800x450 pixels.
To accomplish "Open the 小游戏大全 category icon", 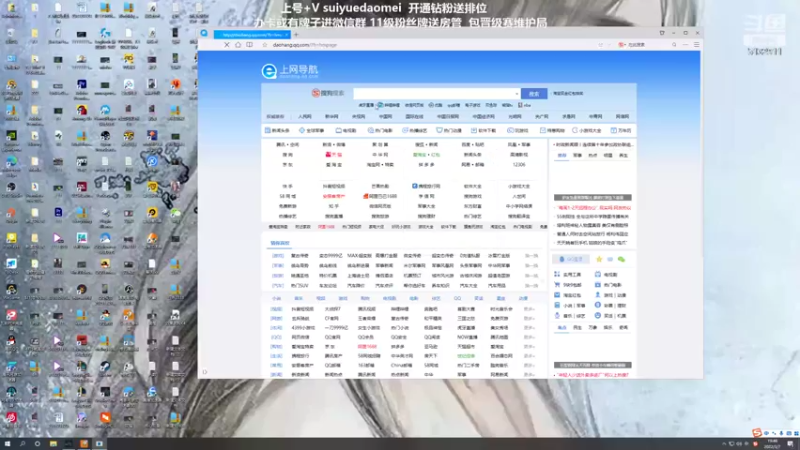I will click(x=587, y=131).
